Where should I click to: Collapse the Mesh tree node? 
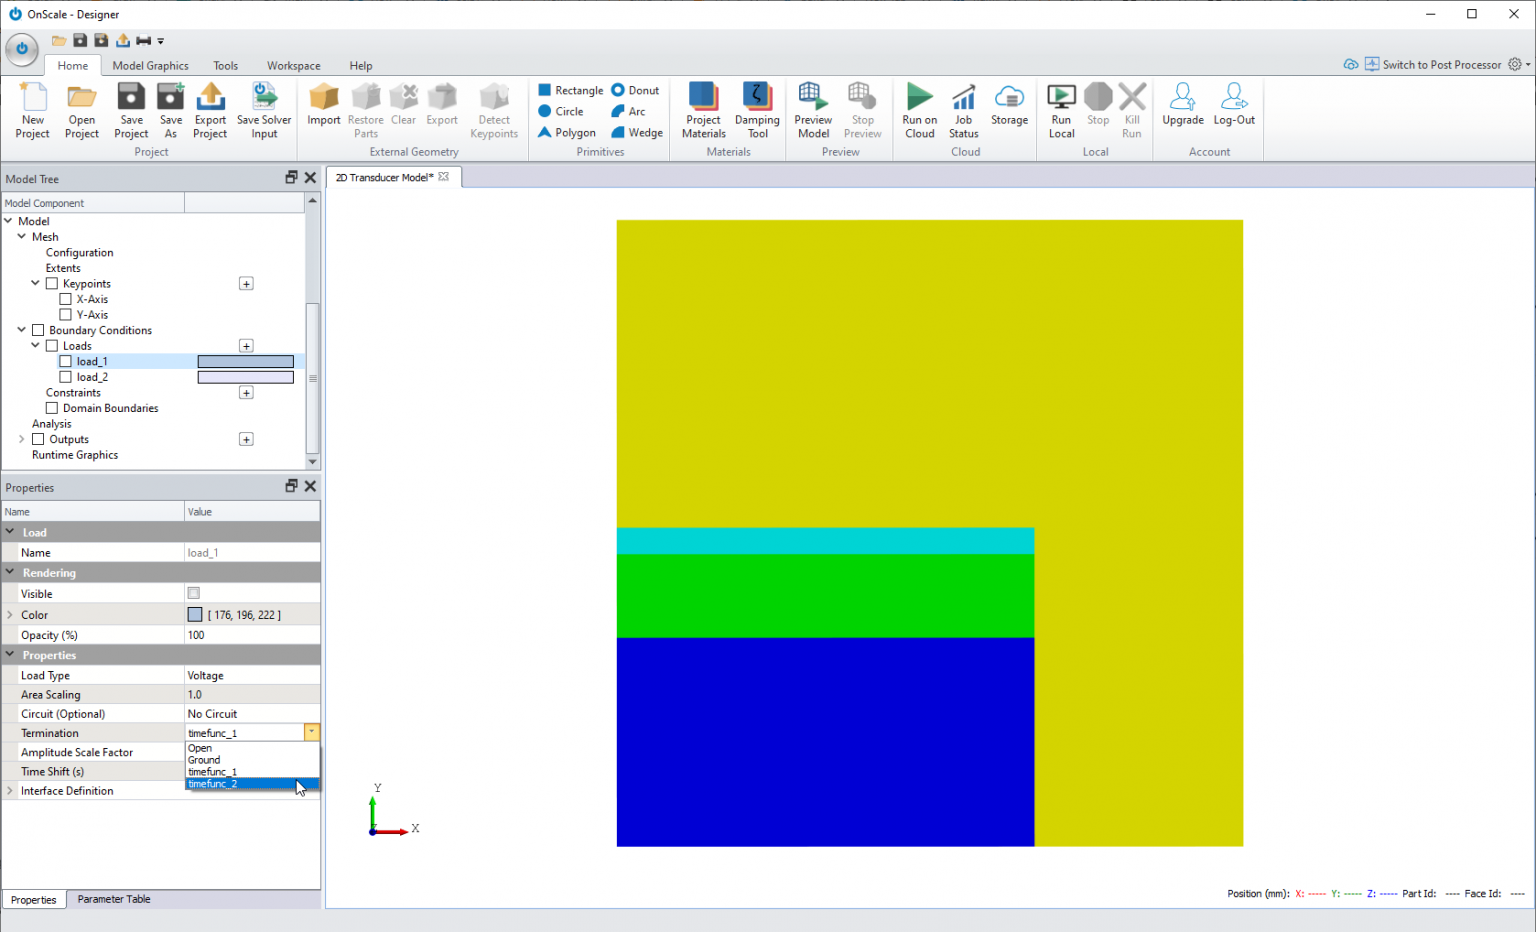pyautogui.click(x=21, y=236)
